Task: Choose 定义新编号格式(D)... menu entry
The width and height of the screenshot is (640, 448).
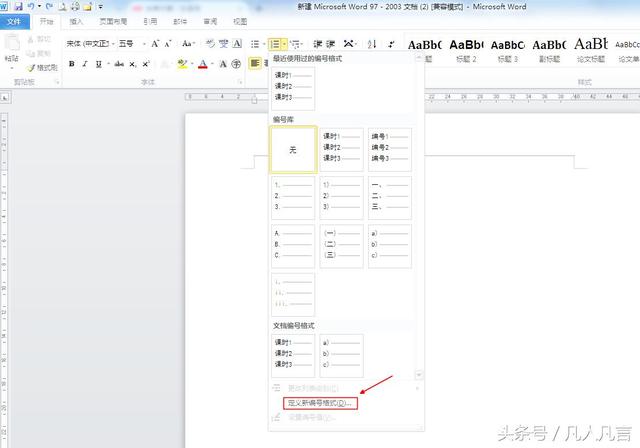Action: (x=320, y=403)
